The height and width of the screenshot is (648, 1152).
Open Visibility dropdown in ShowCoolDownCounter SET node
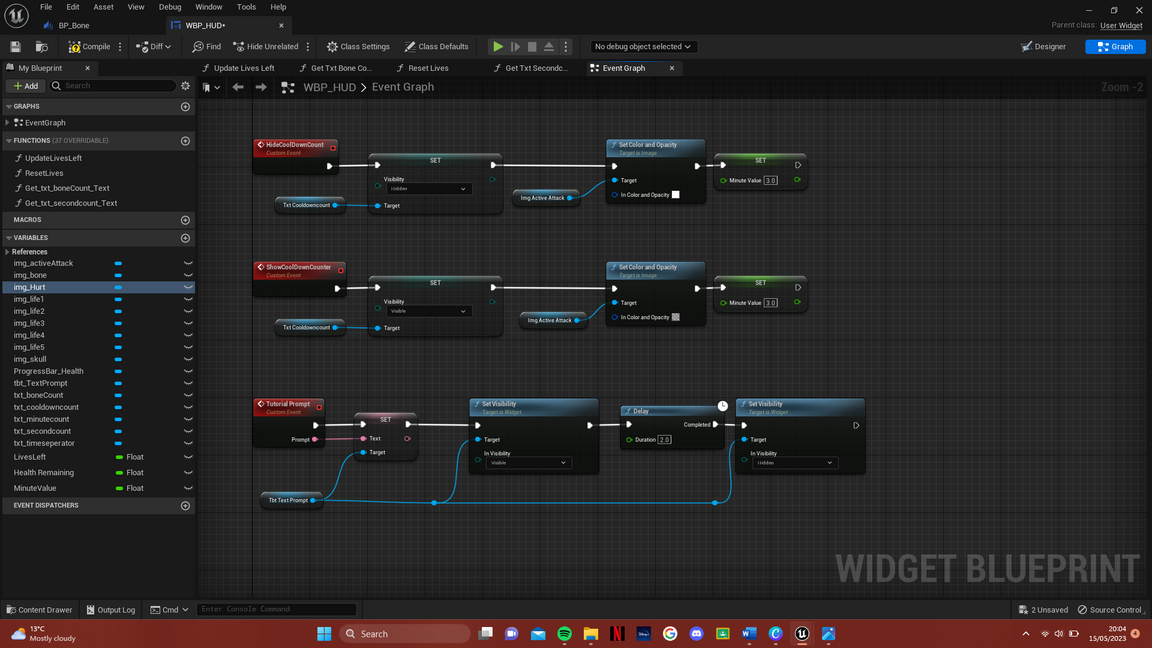click(x=427, y=311)
